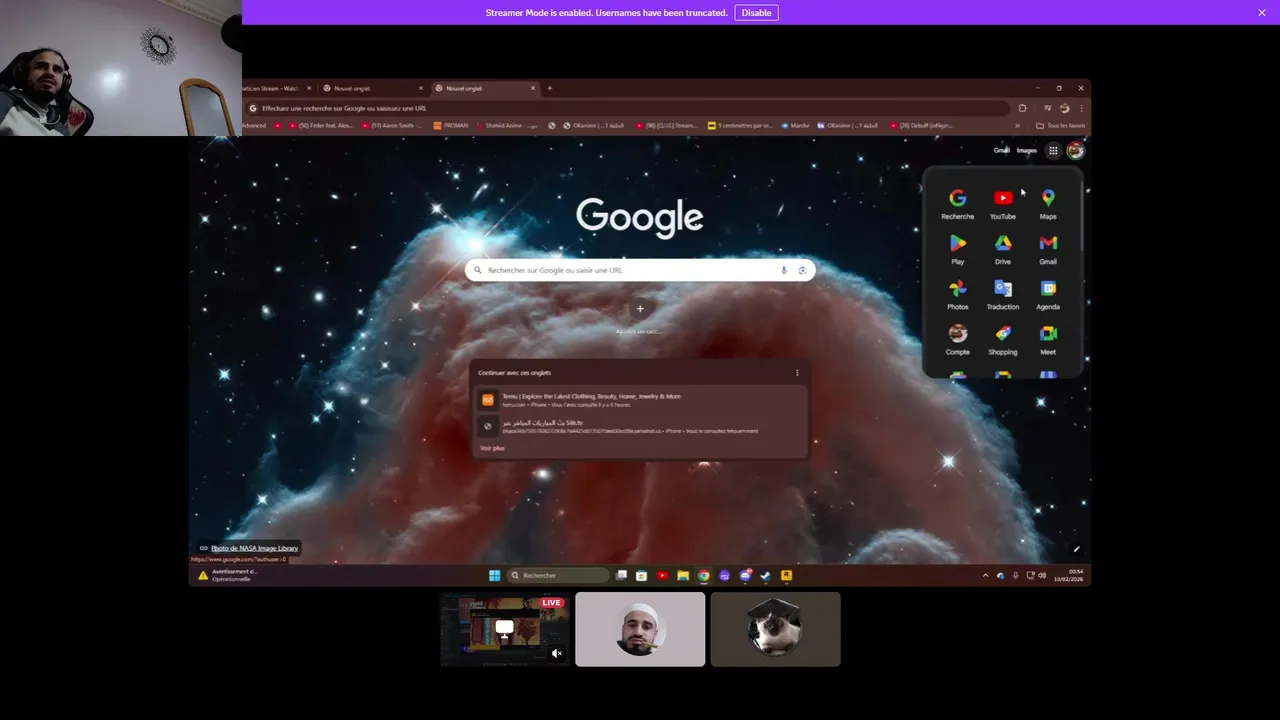The height and width of the screenshot is (720, 1280).
Task: Open 'Photo de NASA Image Library' link
Action: (x=254, y=548)
